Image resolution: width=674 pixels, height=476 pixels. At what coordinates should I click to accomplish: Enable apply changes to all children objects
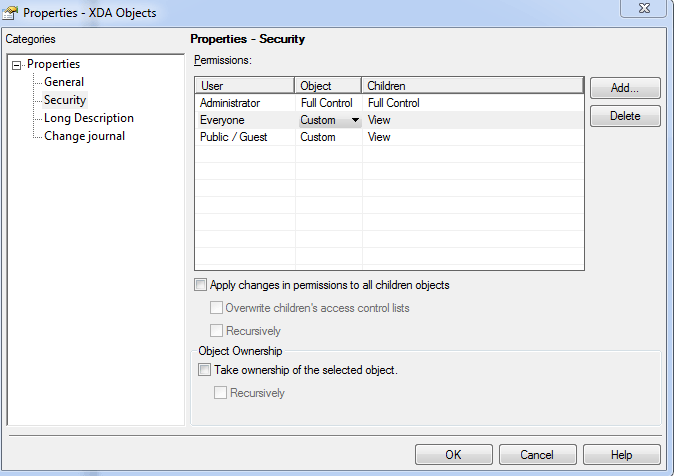[x=202, y=285]
